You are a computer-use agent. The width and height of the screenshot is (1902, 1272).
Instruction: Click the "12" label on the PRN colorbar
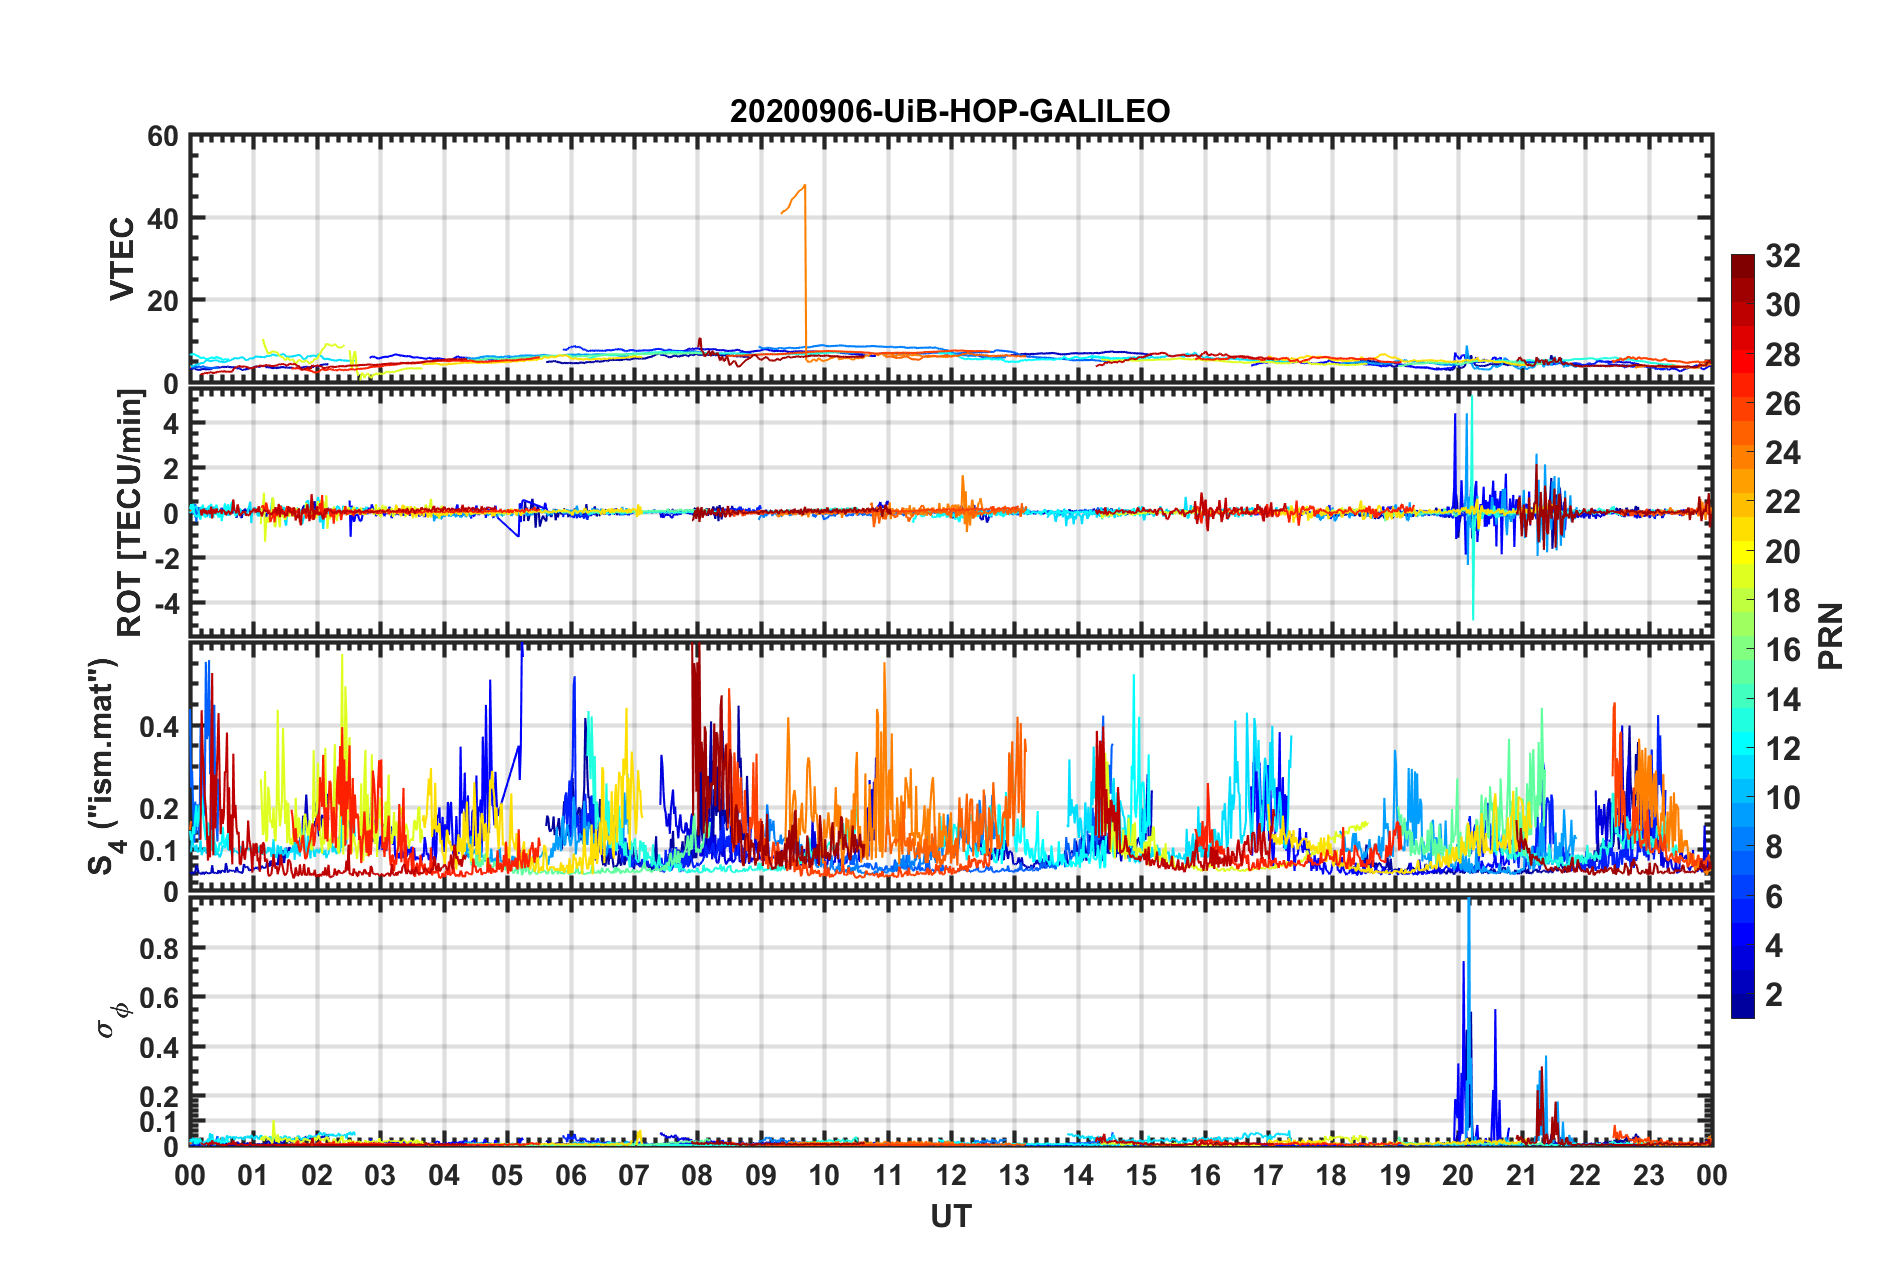1783,749
